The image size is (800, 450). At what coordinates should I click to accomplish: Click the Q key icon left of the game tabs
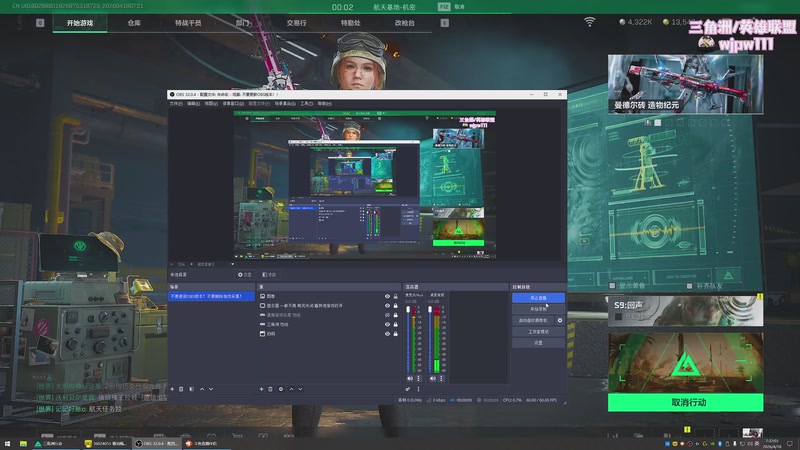(x=40, y=23)
